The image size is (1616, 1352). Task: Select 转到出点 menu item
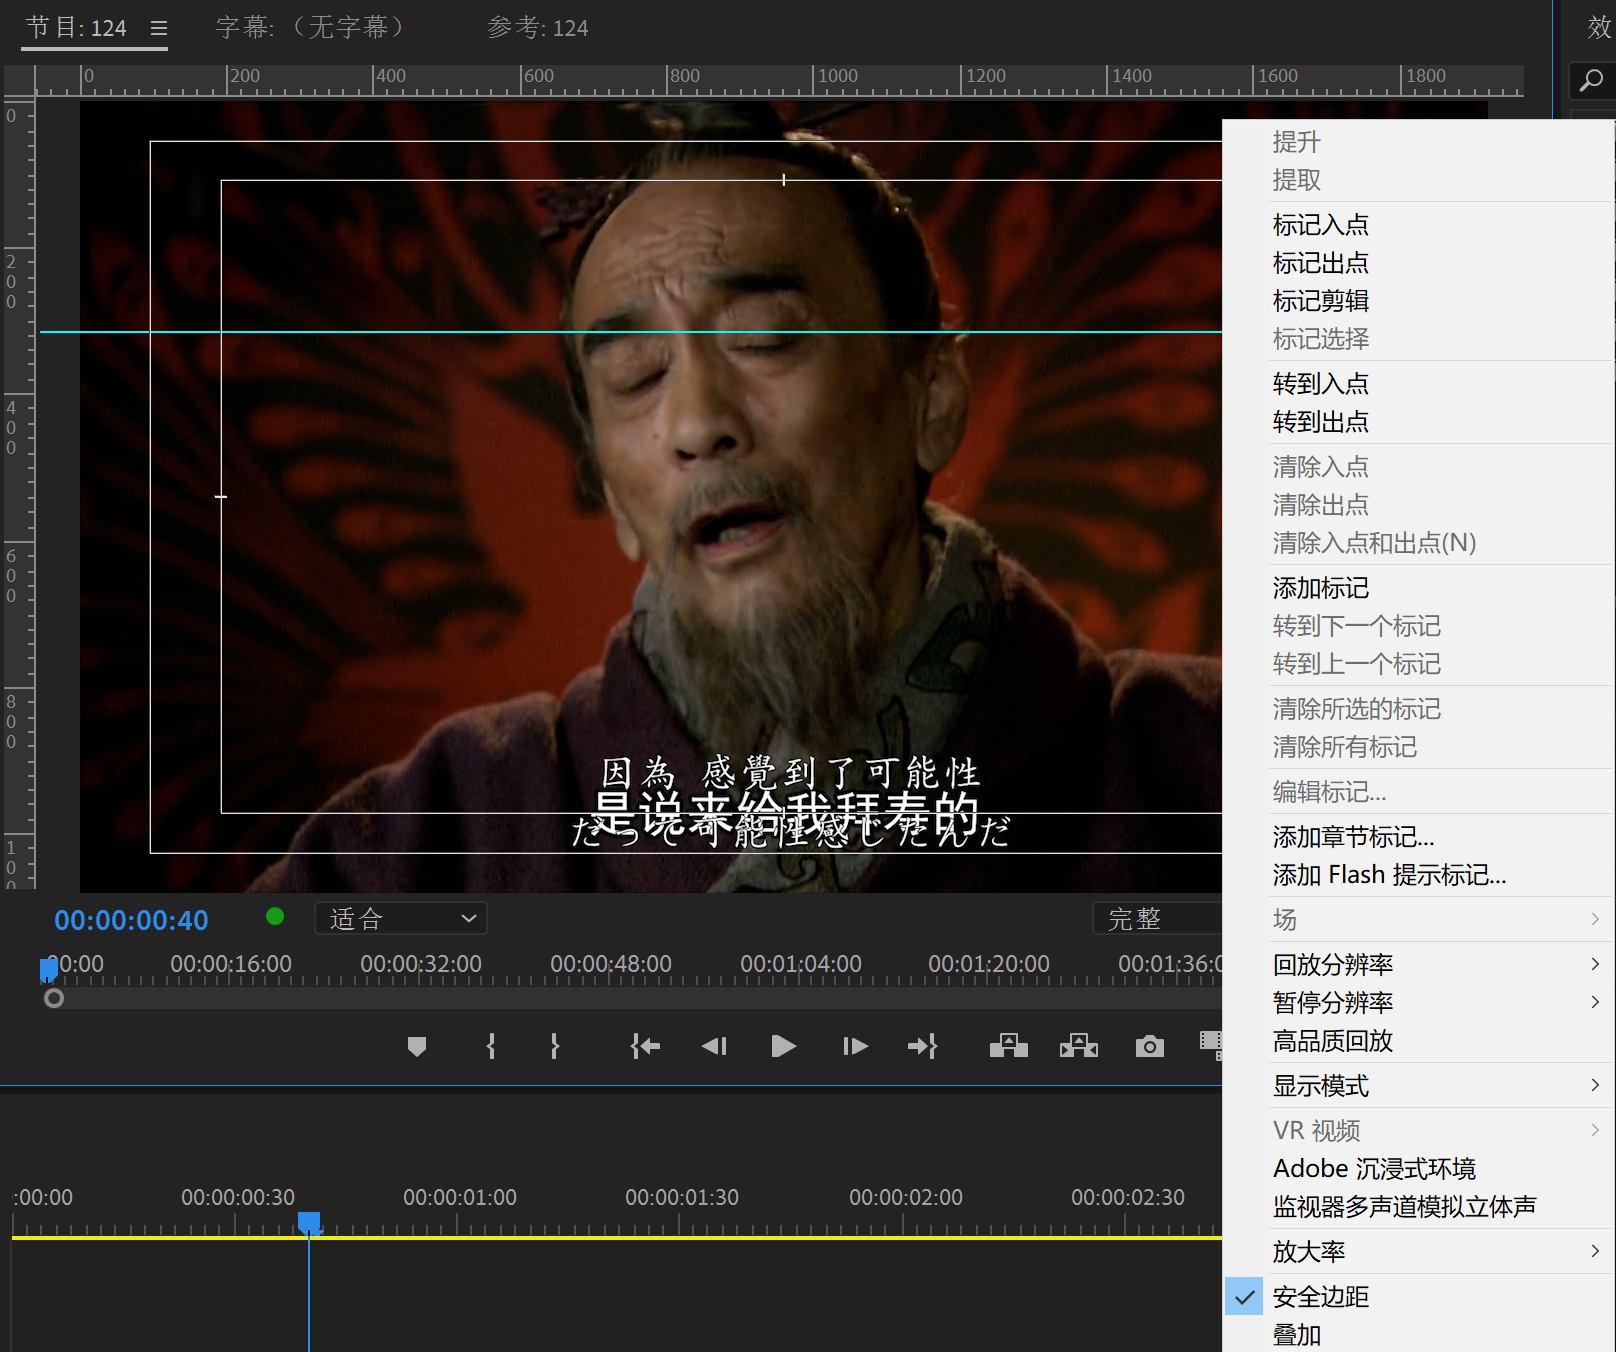(1419, 422)
